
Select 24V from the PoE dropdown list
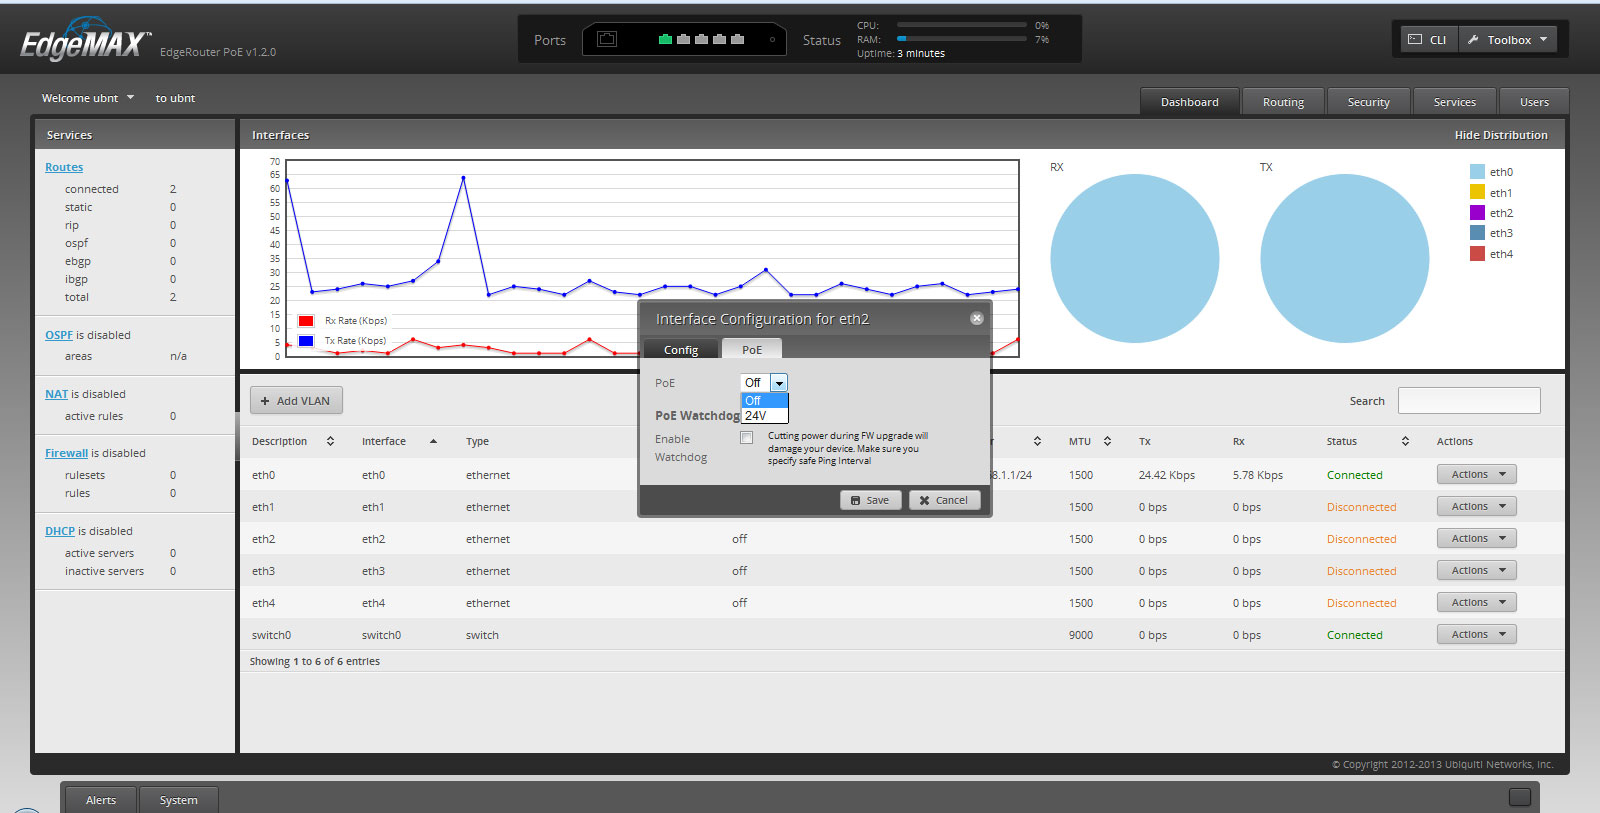[x=757, y=416]
